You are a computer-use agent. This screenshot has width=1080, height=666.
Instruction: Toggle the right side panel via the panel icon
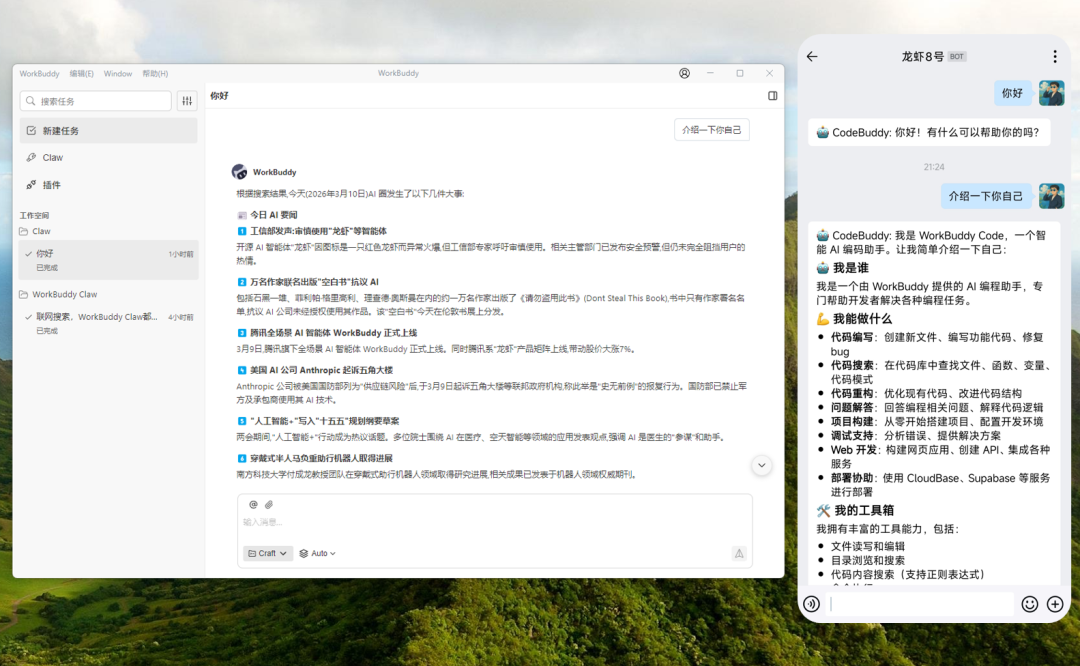click(x=771, y=95)
